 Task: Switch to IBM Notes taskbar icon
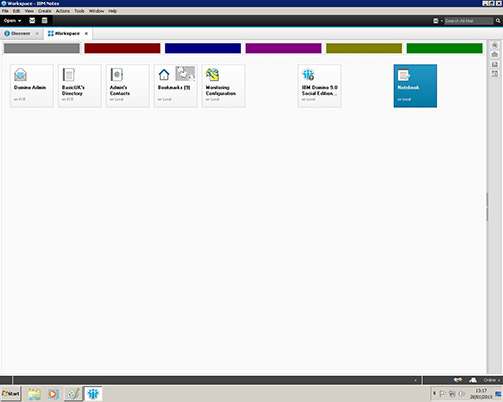coord(93,394)
